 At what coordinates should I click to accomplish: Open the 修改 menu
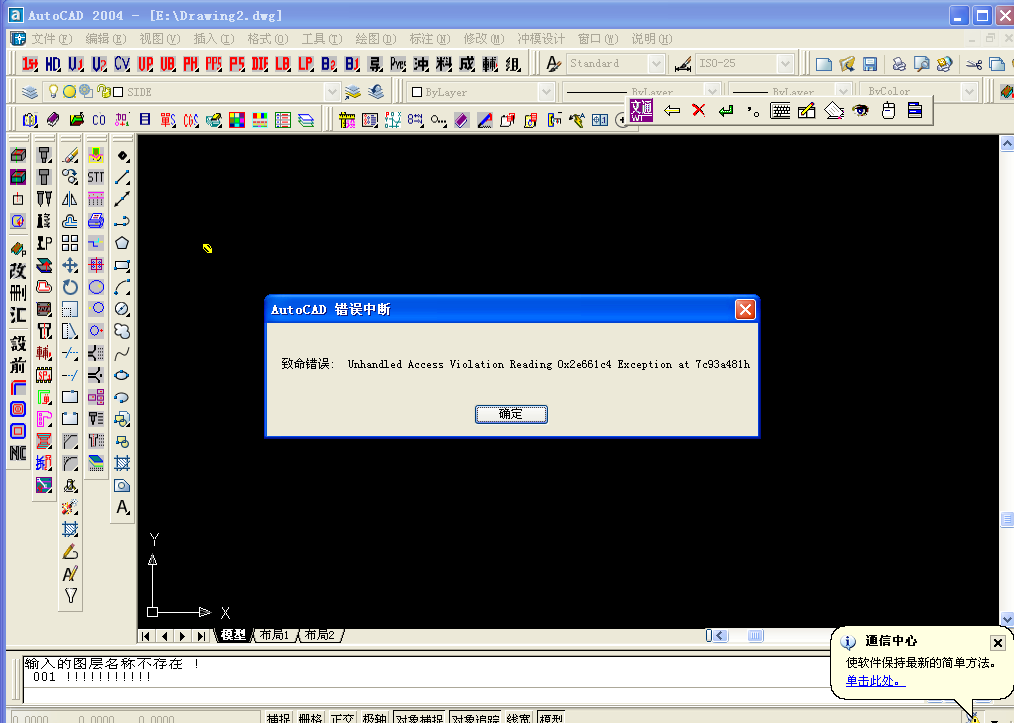coord(483,39)
